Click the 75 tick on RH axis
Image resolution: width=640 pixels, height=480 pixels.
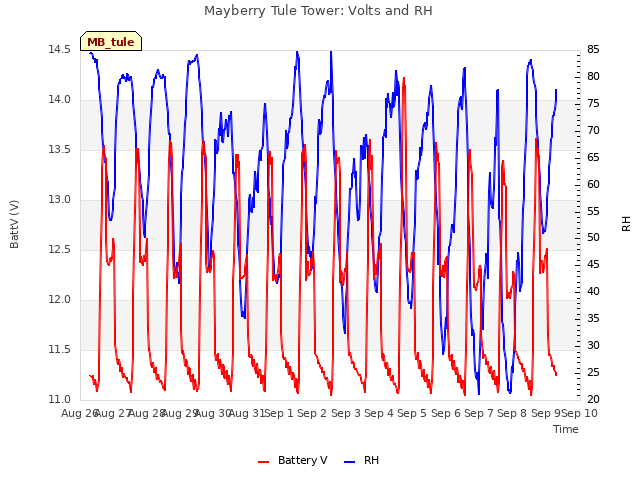593,103
